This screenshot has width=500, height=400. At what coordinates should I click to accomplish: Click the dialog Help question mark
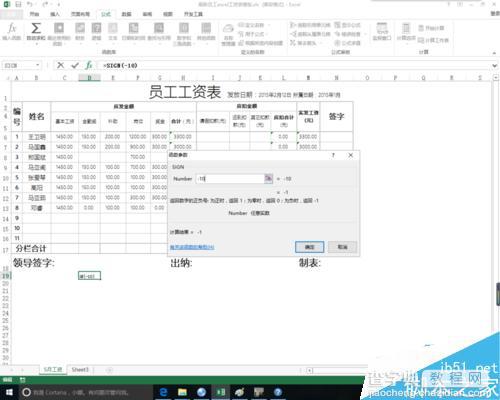pos(333,155)
